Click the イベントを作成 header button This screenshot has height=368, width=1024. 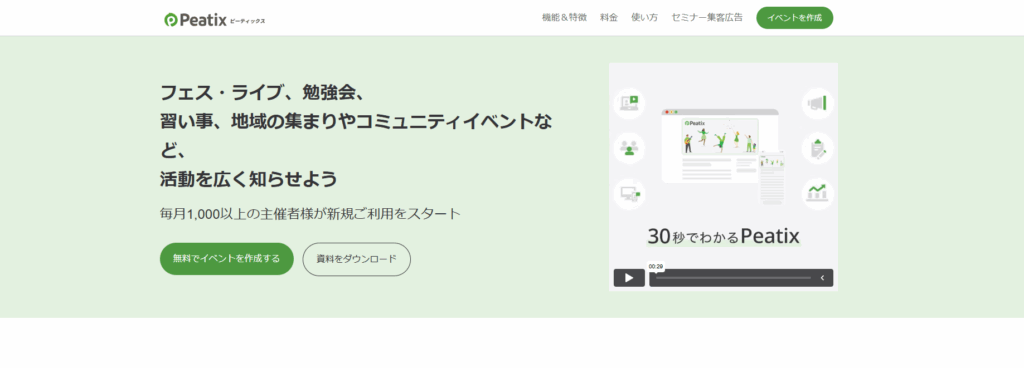coord(795,18)
